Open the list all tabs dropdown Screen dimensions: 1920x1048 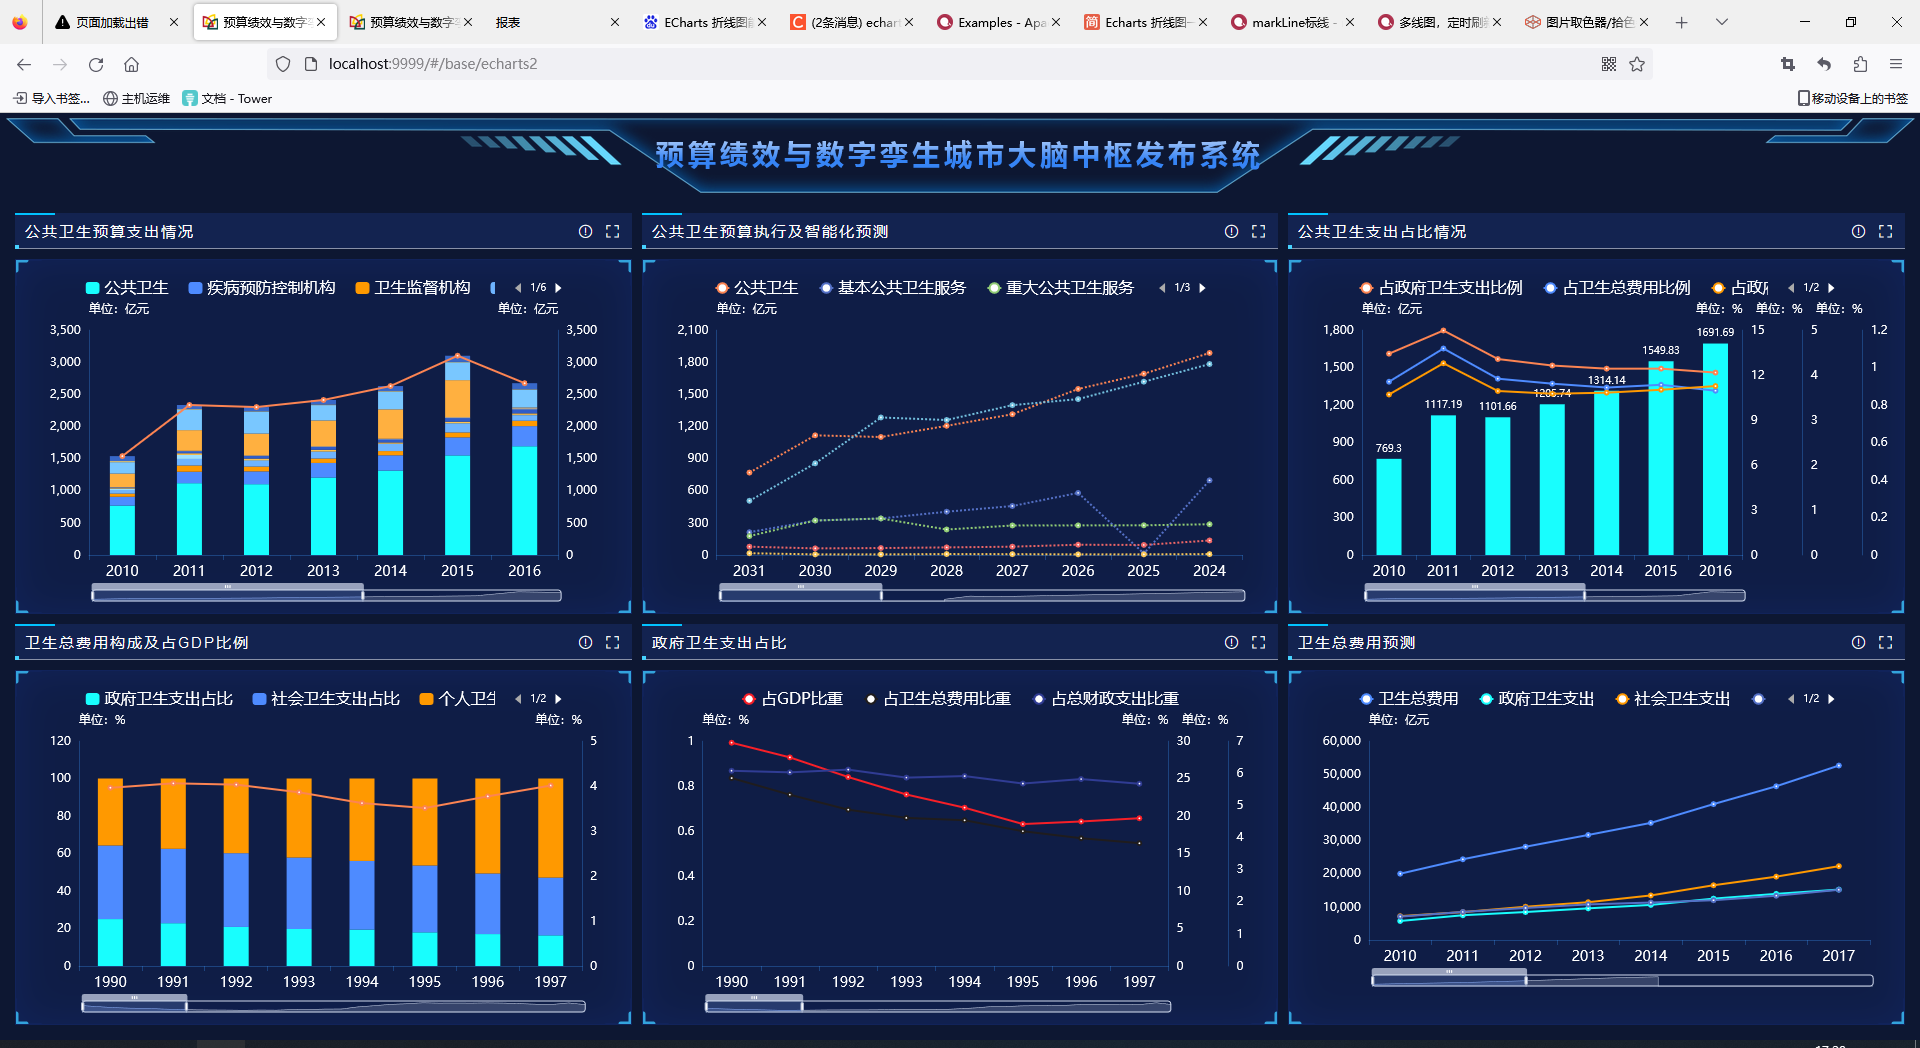pyautogui.click(x=1722, y=22)
